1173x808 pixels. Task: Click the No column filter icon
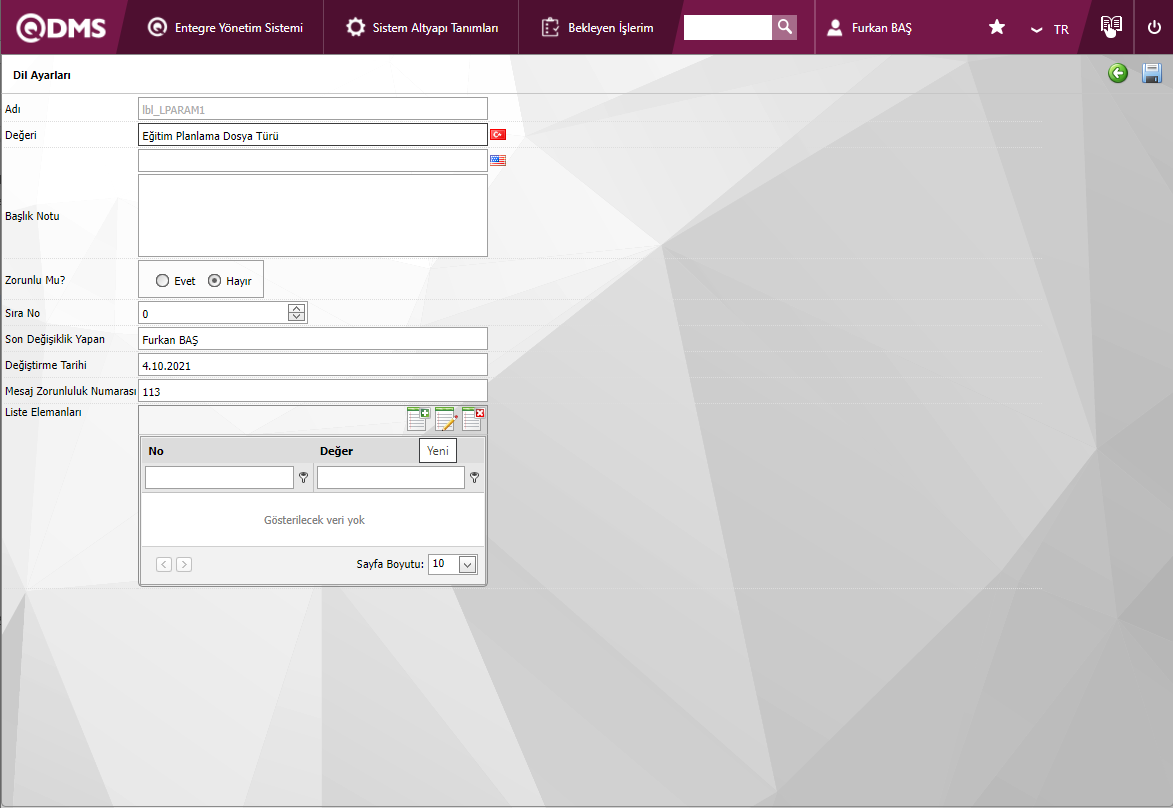click(x=303, y=479)
